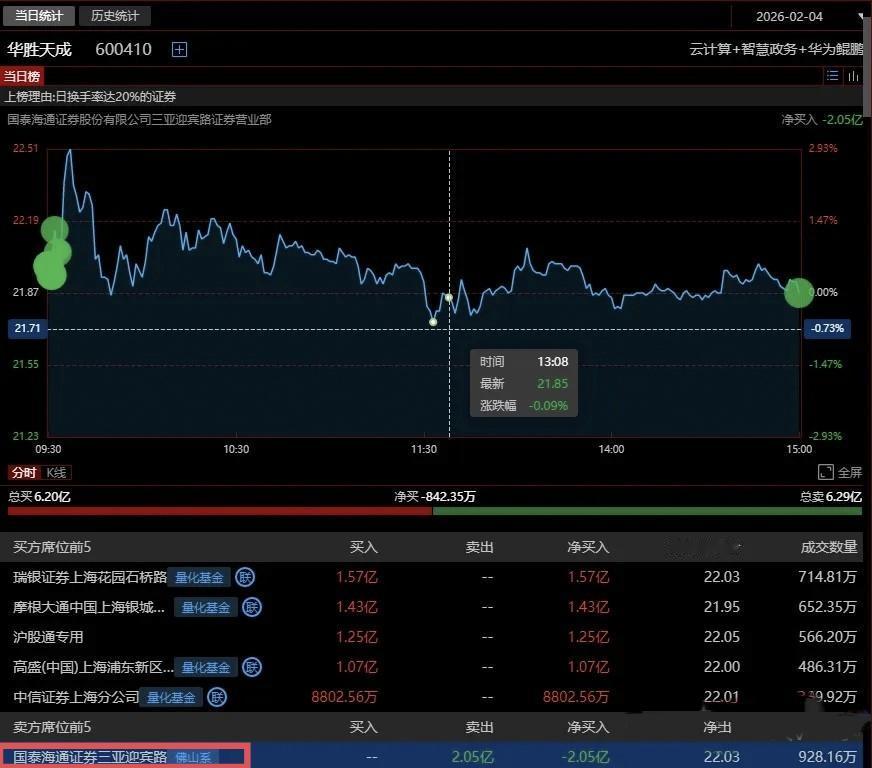Click the 928.16万 volume cell
This screenshot has height=768, width=872.
(x=827, y=757)
